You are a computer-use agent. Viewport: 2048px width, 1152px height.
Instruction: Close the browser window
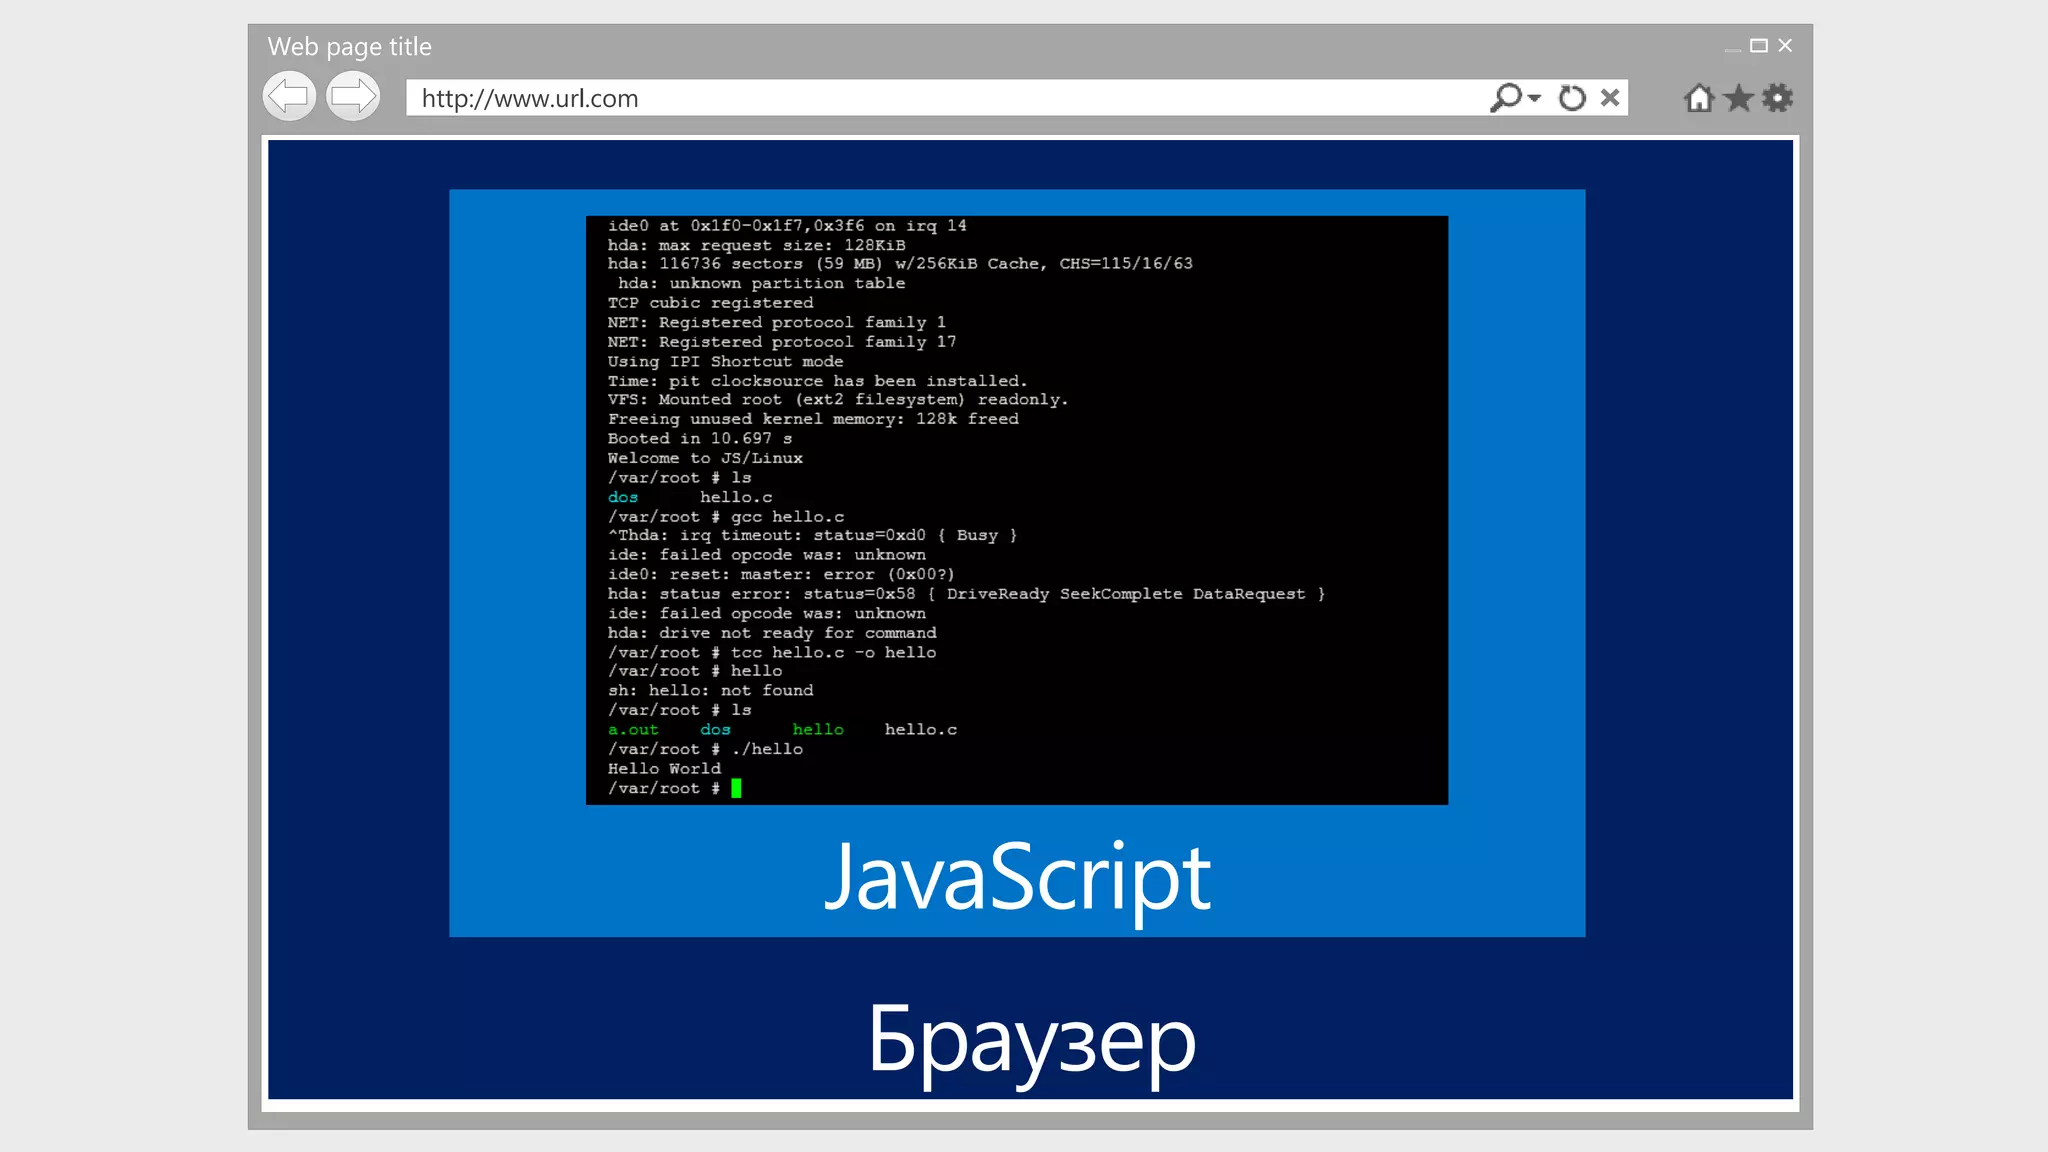pyautogui.click(x=1786, y=45)
